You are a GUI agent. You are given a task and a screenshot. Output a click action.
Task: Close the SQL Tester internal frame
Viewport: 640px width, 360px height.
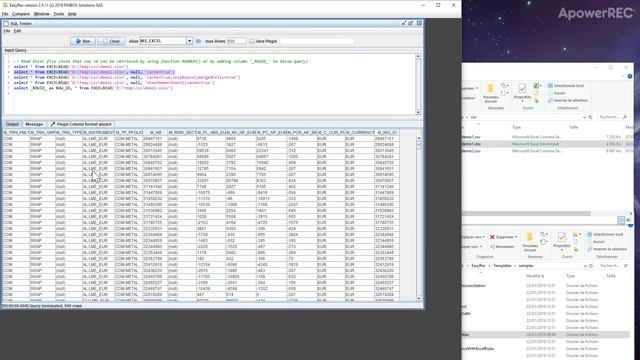coord(419,23)
